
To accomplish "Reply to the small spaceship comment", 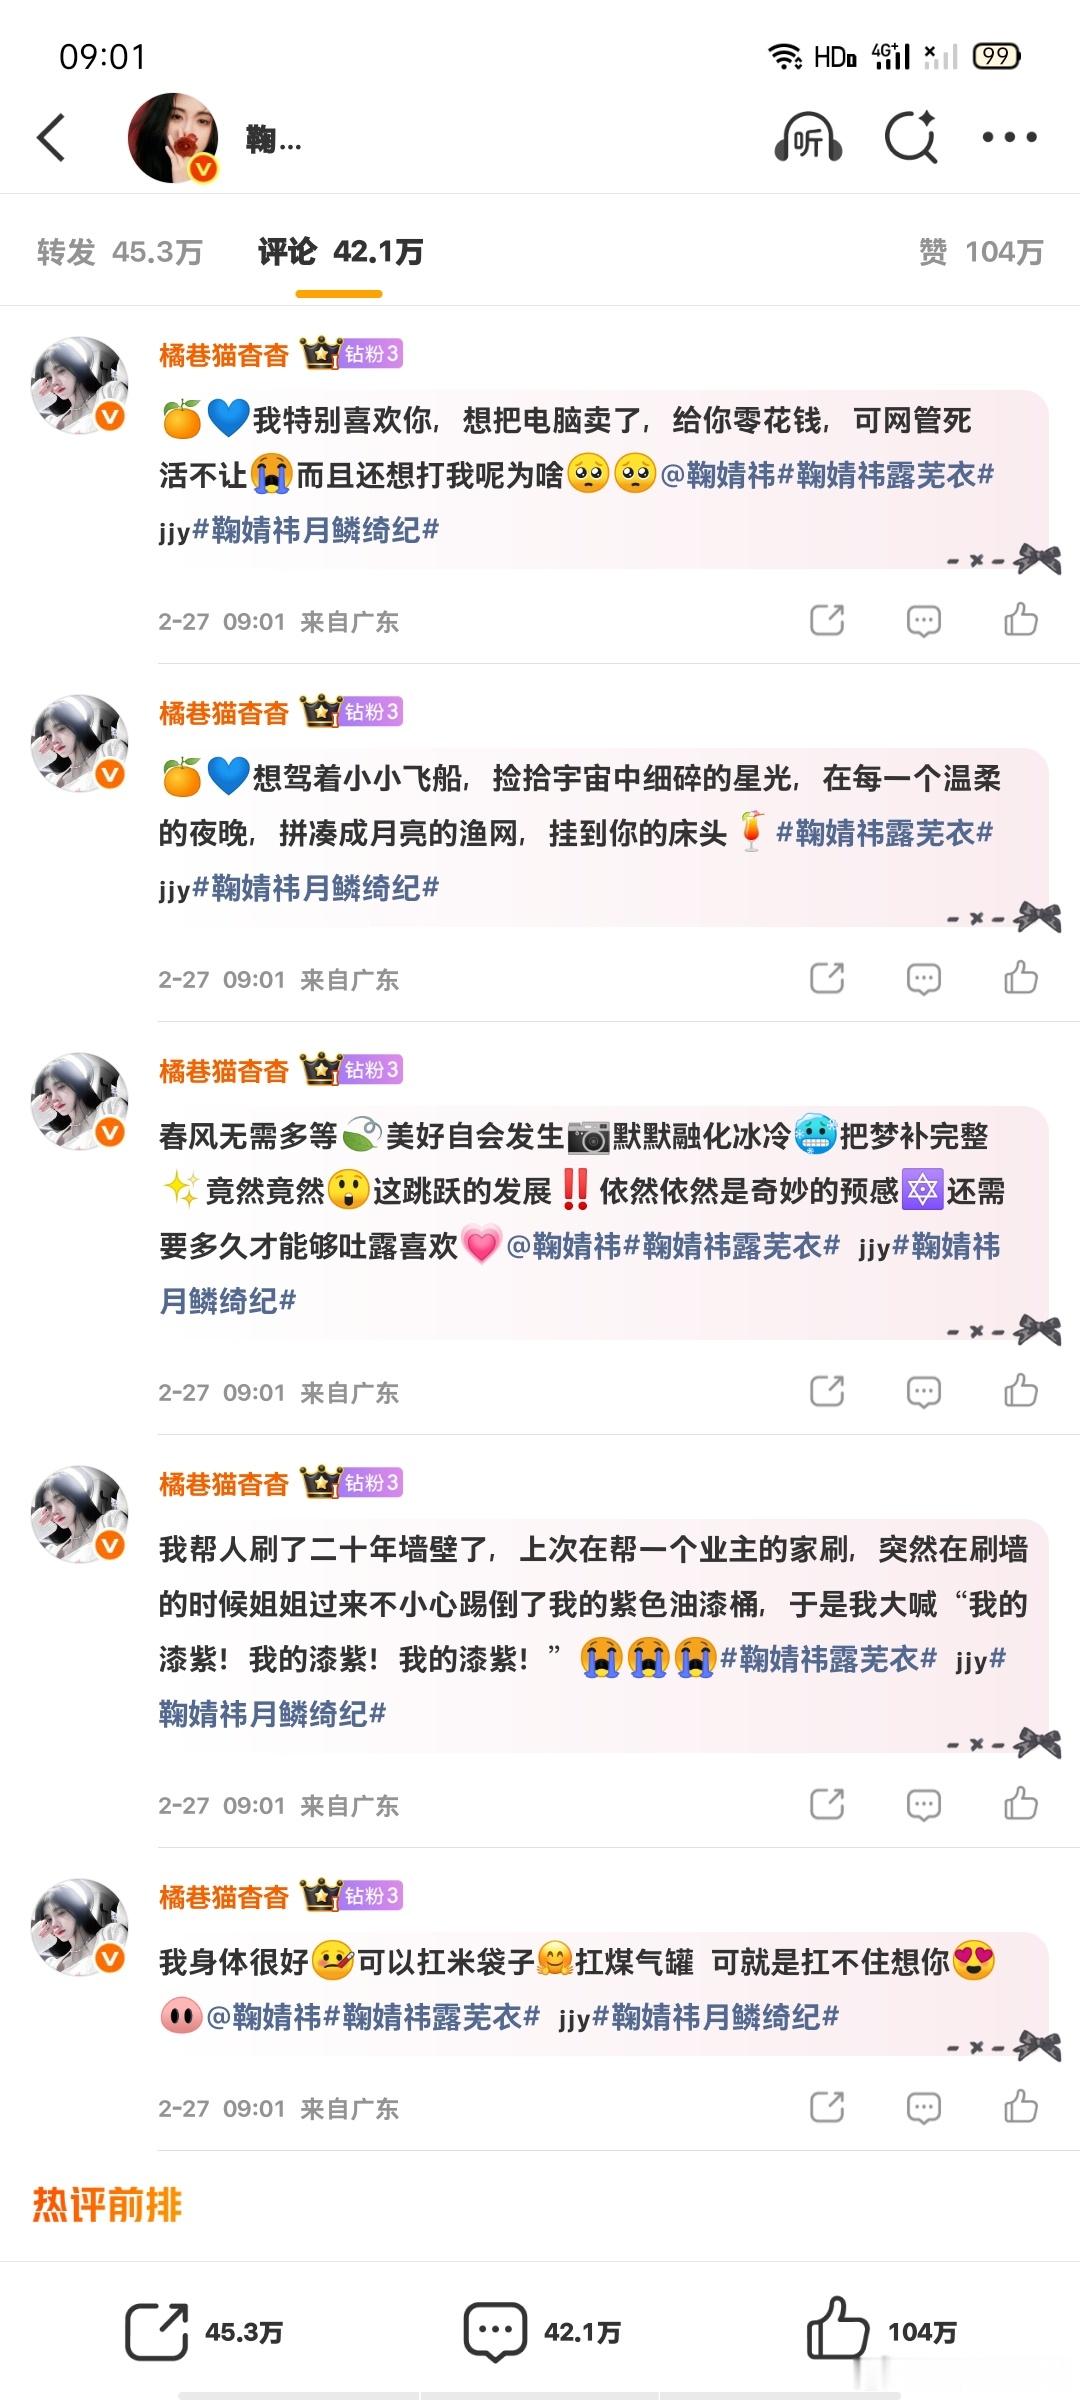I will click(924, 979).
